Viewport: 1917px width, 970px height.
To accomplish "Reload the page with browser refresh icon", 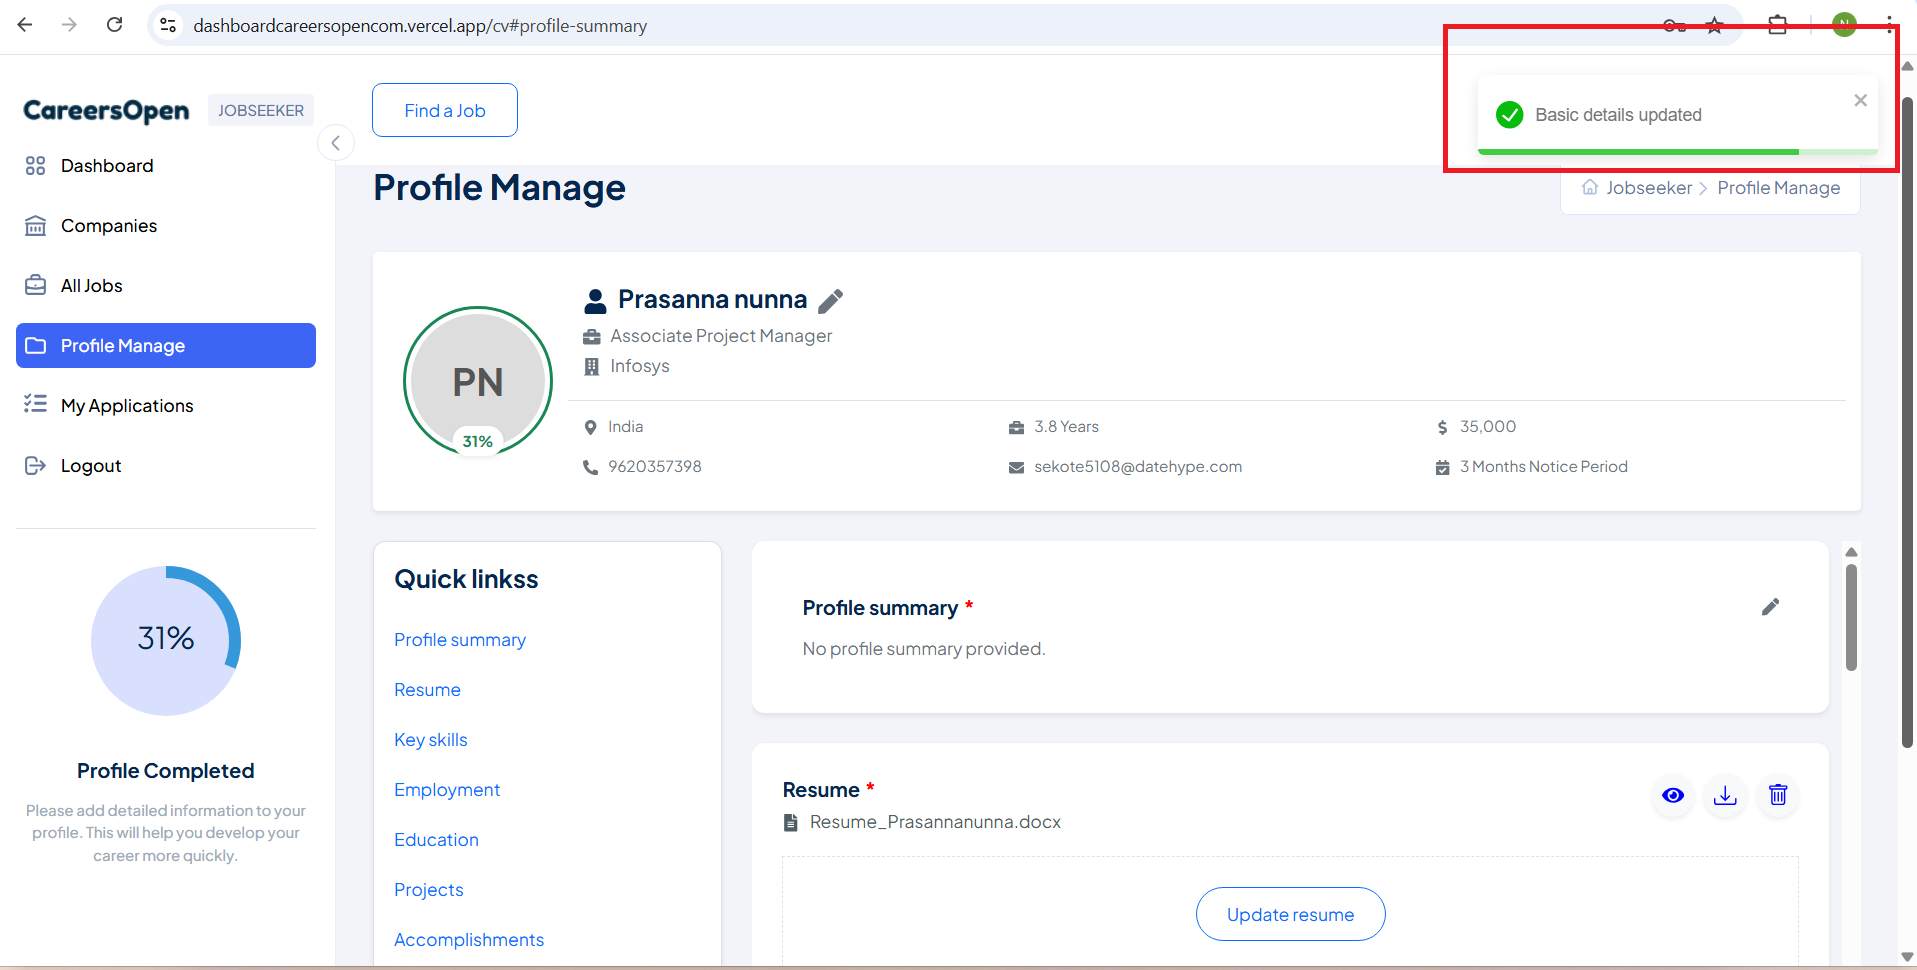I will pos(115,25).
